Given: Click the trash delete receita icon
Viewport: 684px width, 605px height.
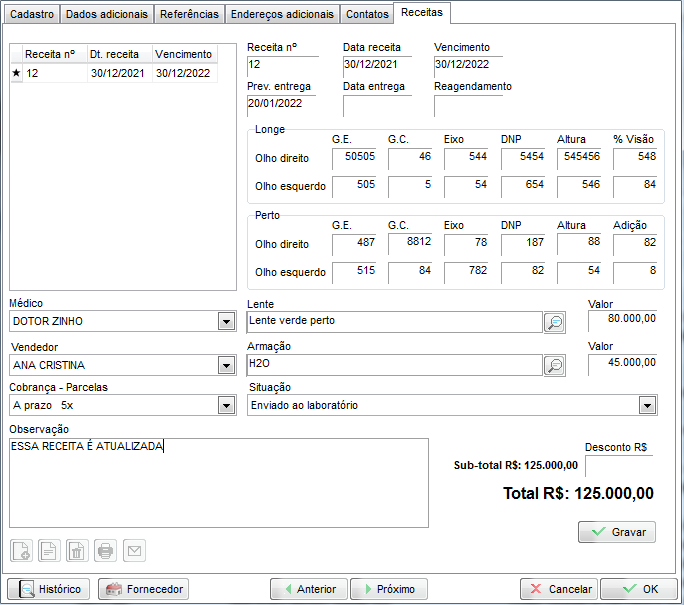Looking at the screenshot, I should pyautogui.click(x=77, y=550).
